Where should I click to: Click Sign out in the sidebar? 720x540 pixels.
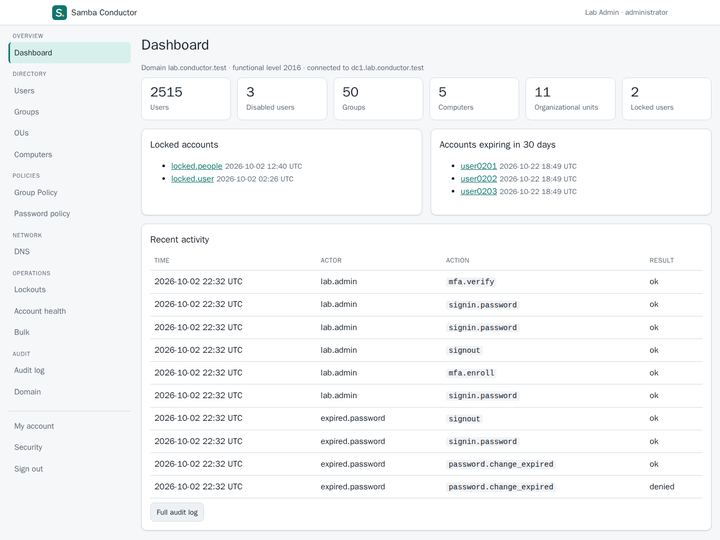pos(28,469)
